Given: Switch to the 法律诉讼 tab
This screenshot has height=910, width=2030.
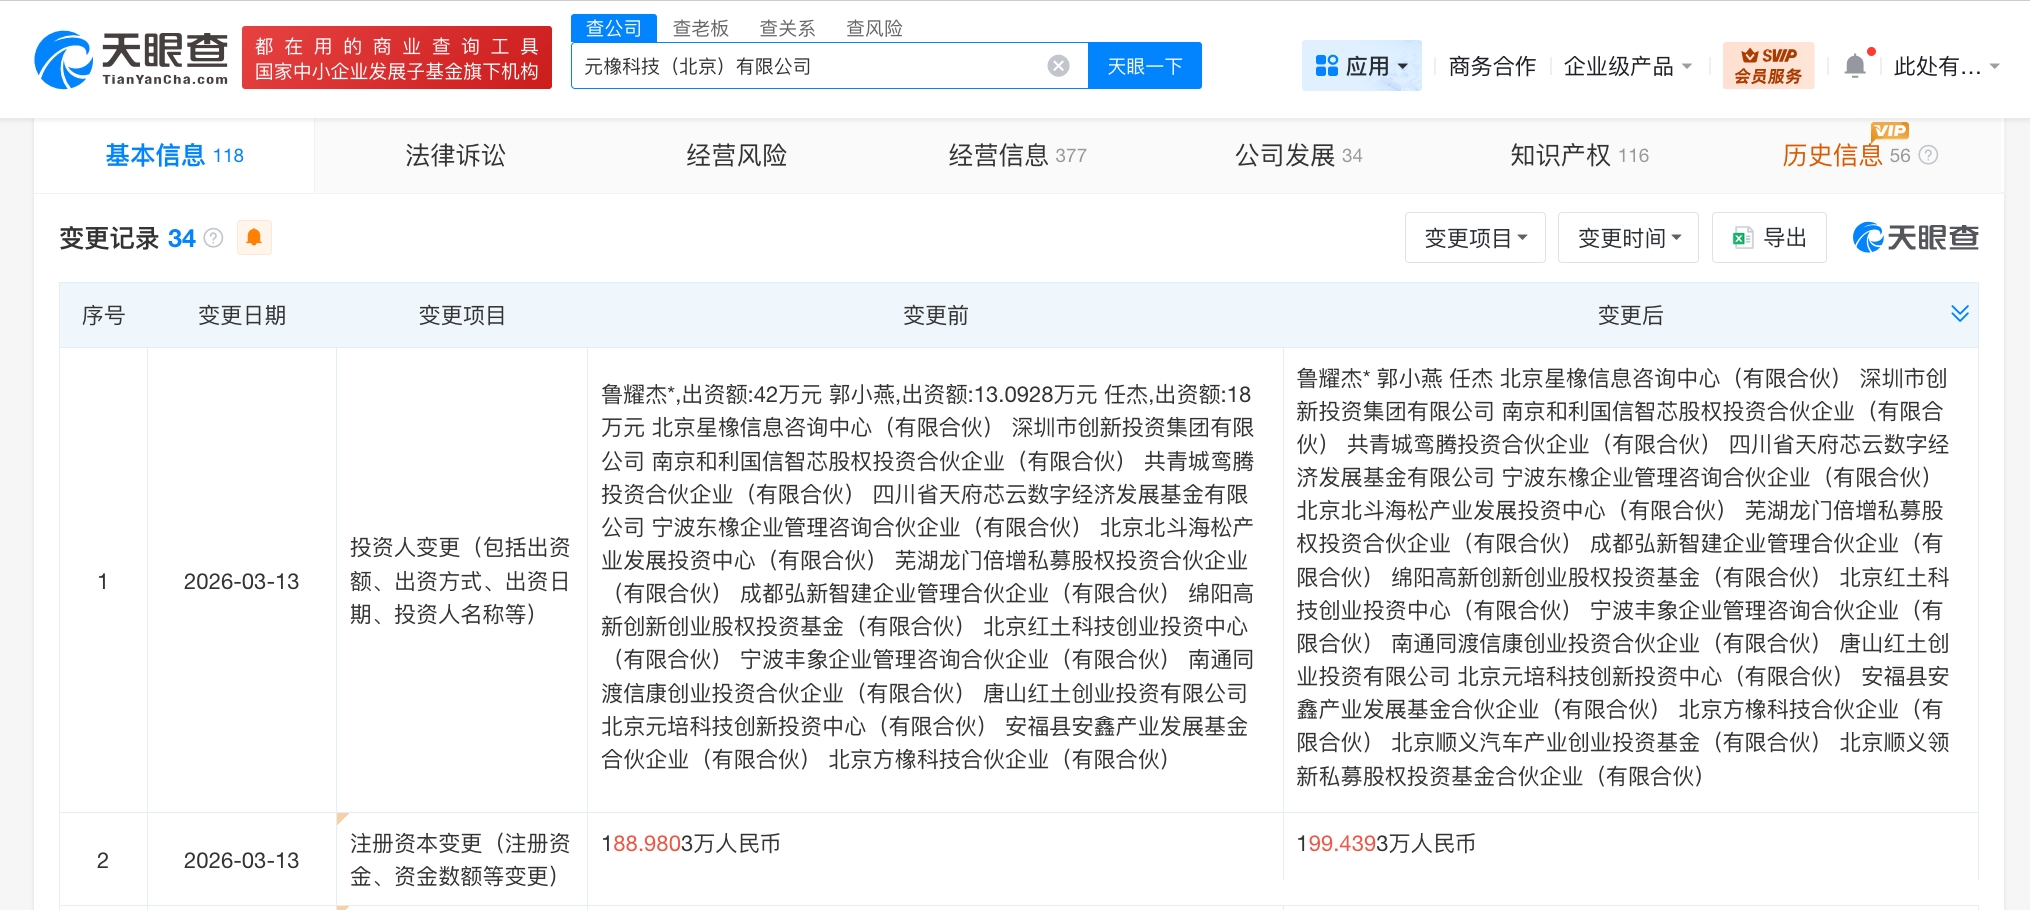Looking at the screenshot, I should point(455,155).
